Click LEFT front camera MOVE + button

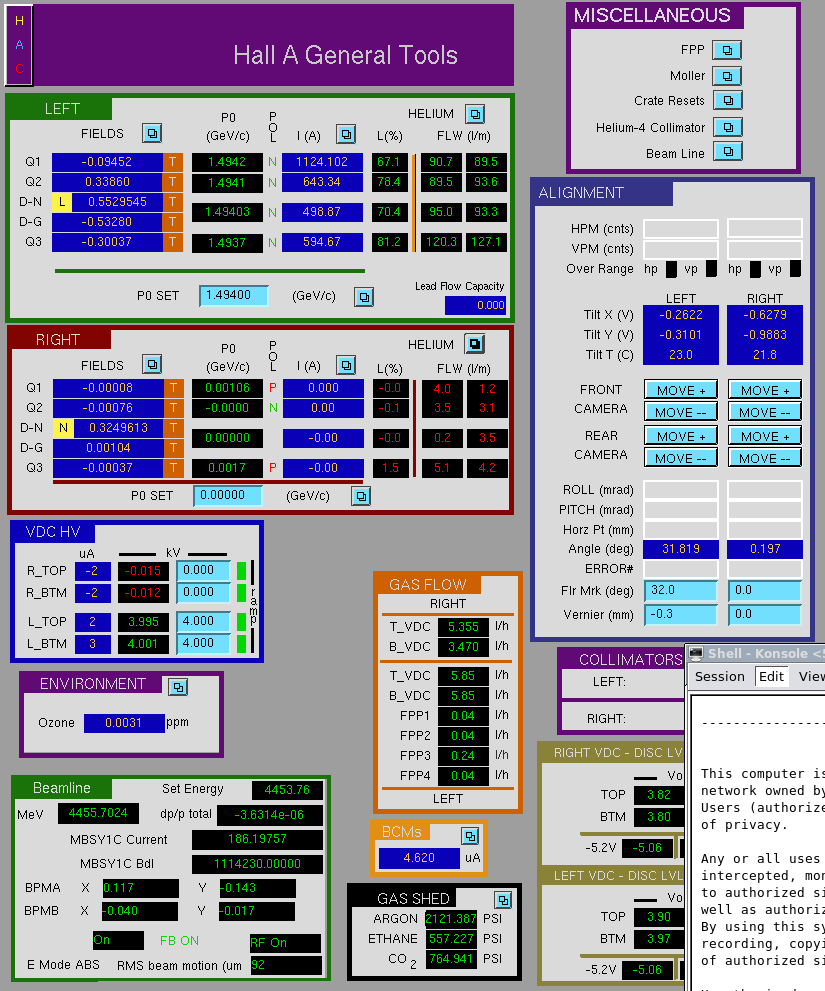tap(681, 390)
